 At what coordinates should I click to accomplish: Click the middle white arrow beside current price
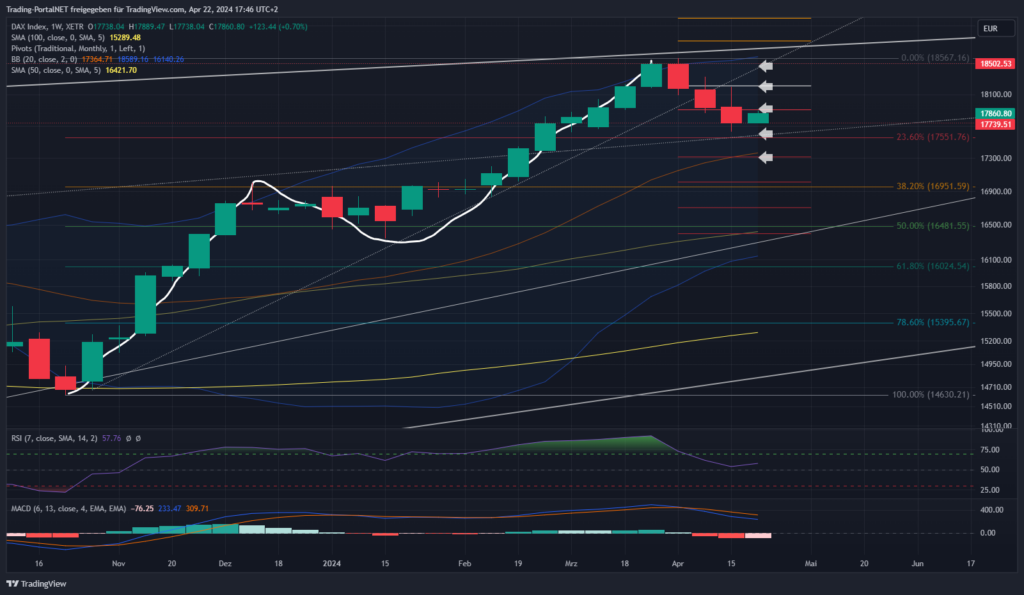[x=766, y=109]
